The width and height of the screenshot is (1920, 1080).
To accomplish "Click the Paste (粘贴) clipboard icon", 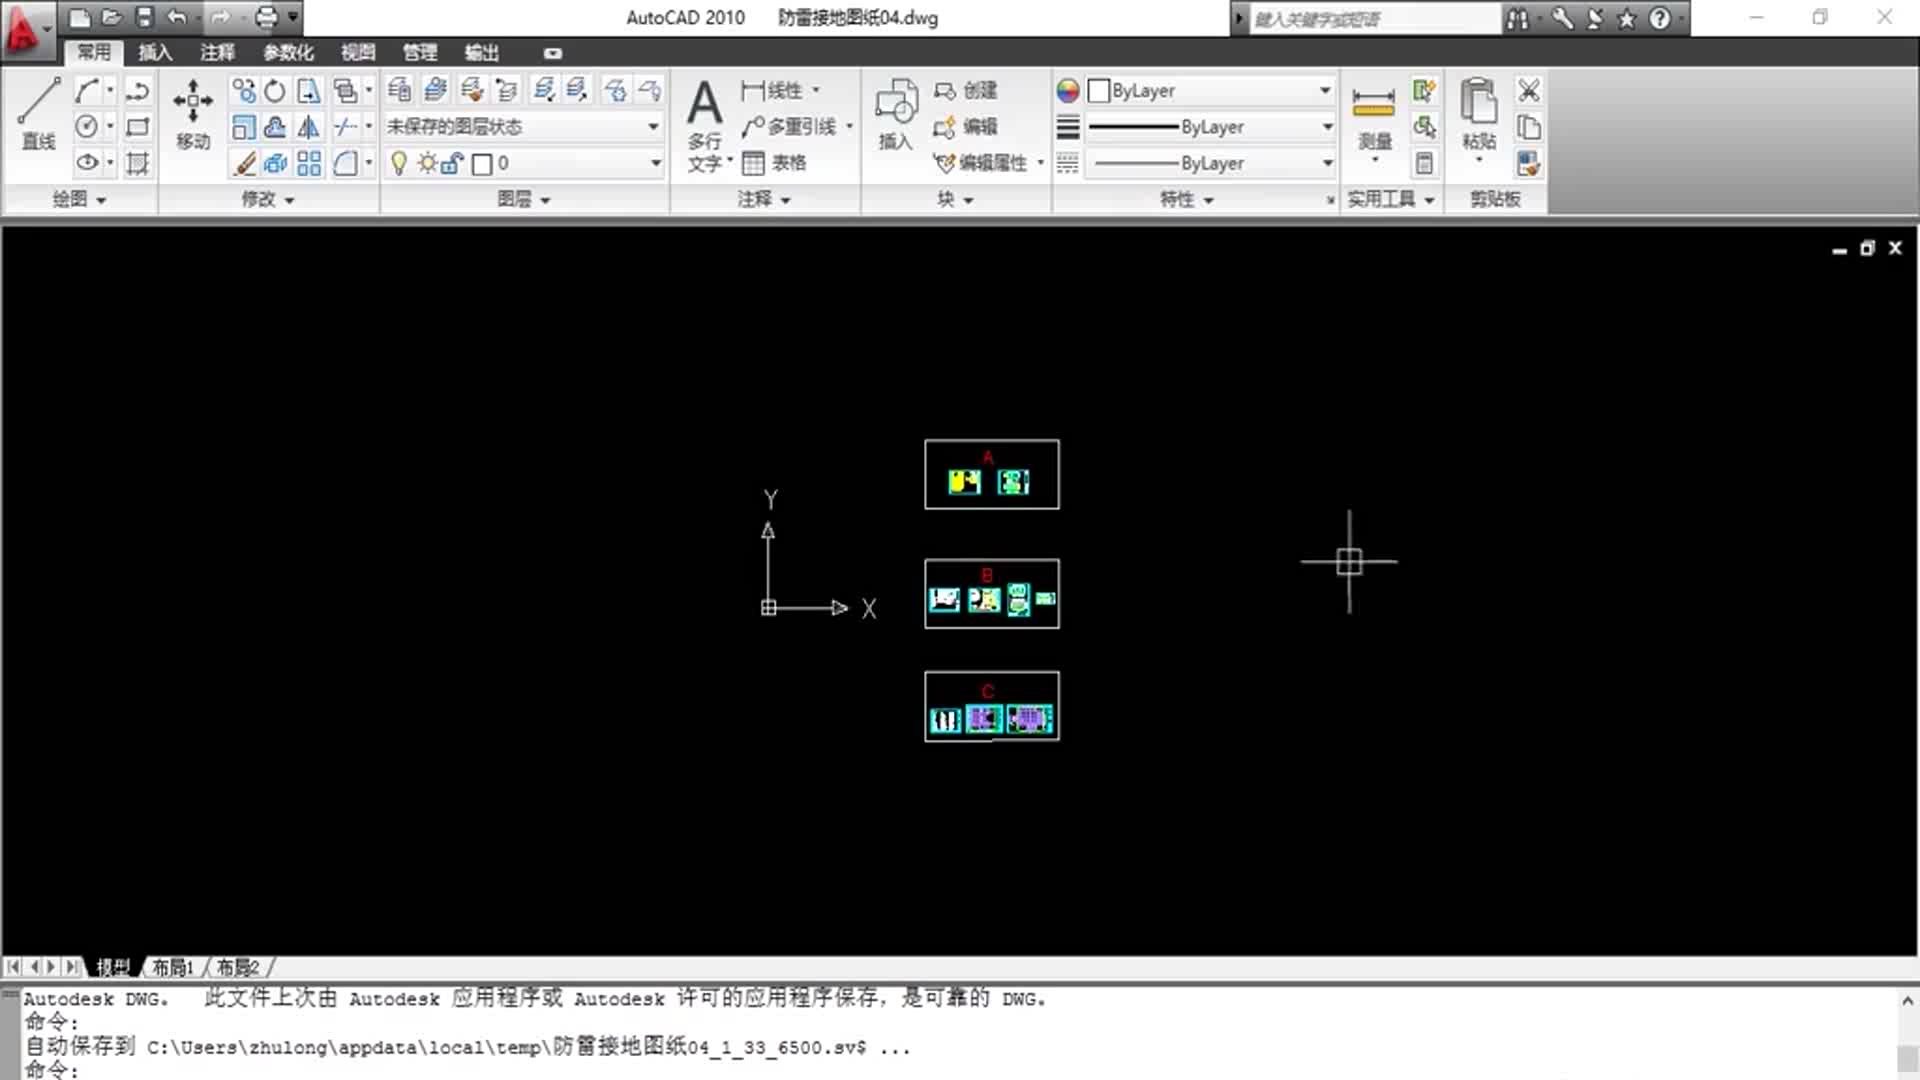I will tap(1479, 114).
